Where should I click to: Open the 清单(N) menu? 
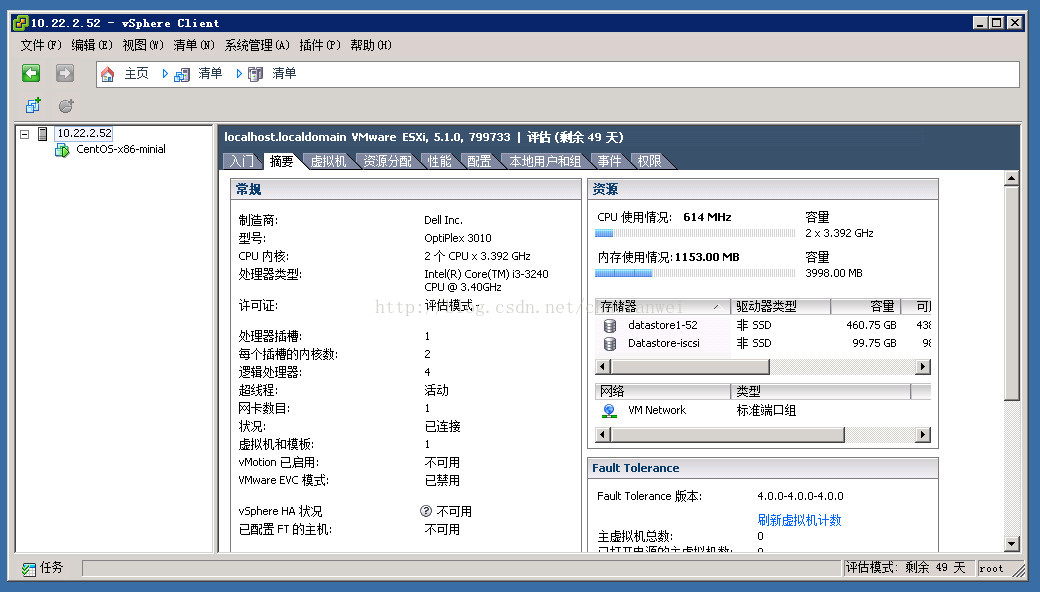(194, 45)
